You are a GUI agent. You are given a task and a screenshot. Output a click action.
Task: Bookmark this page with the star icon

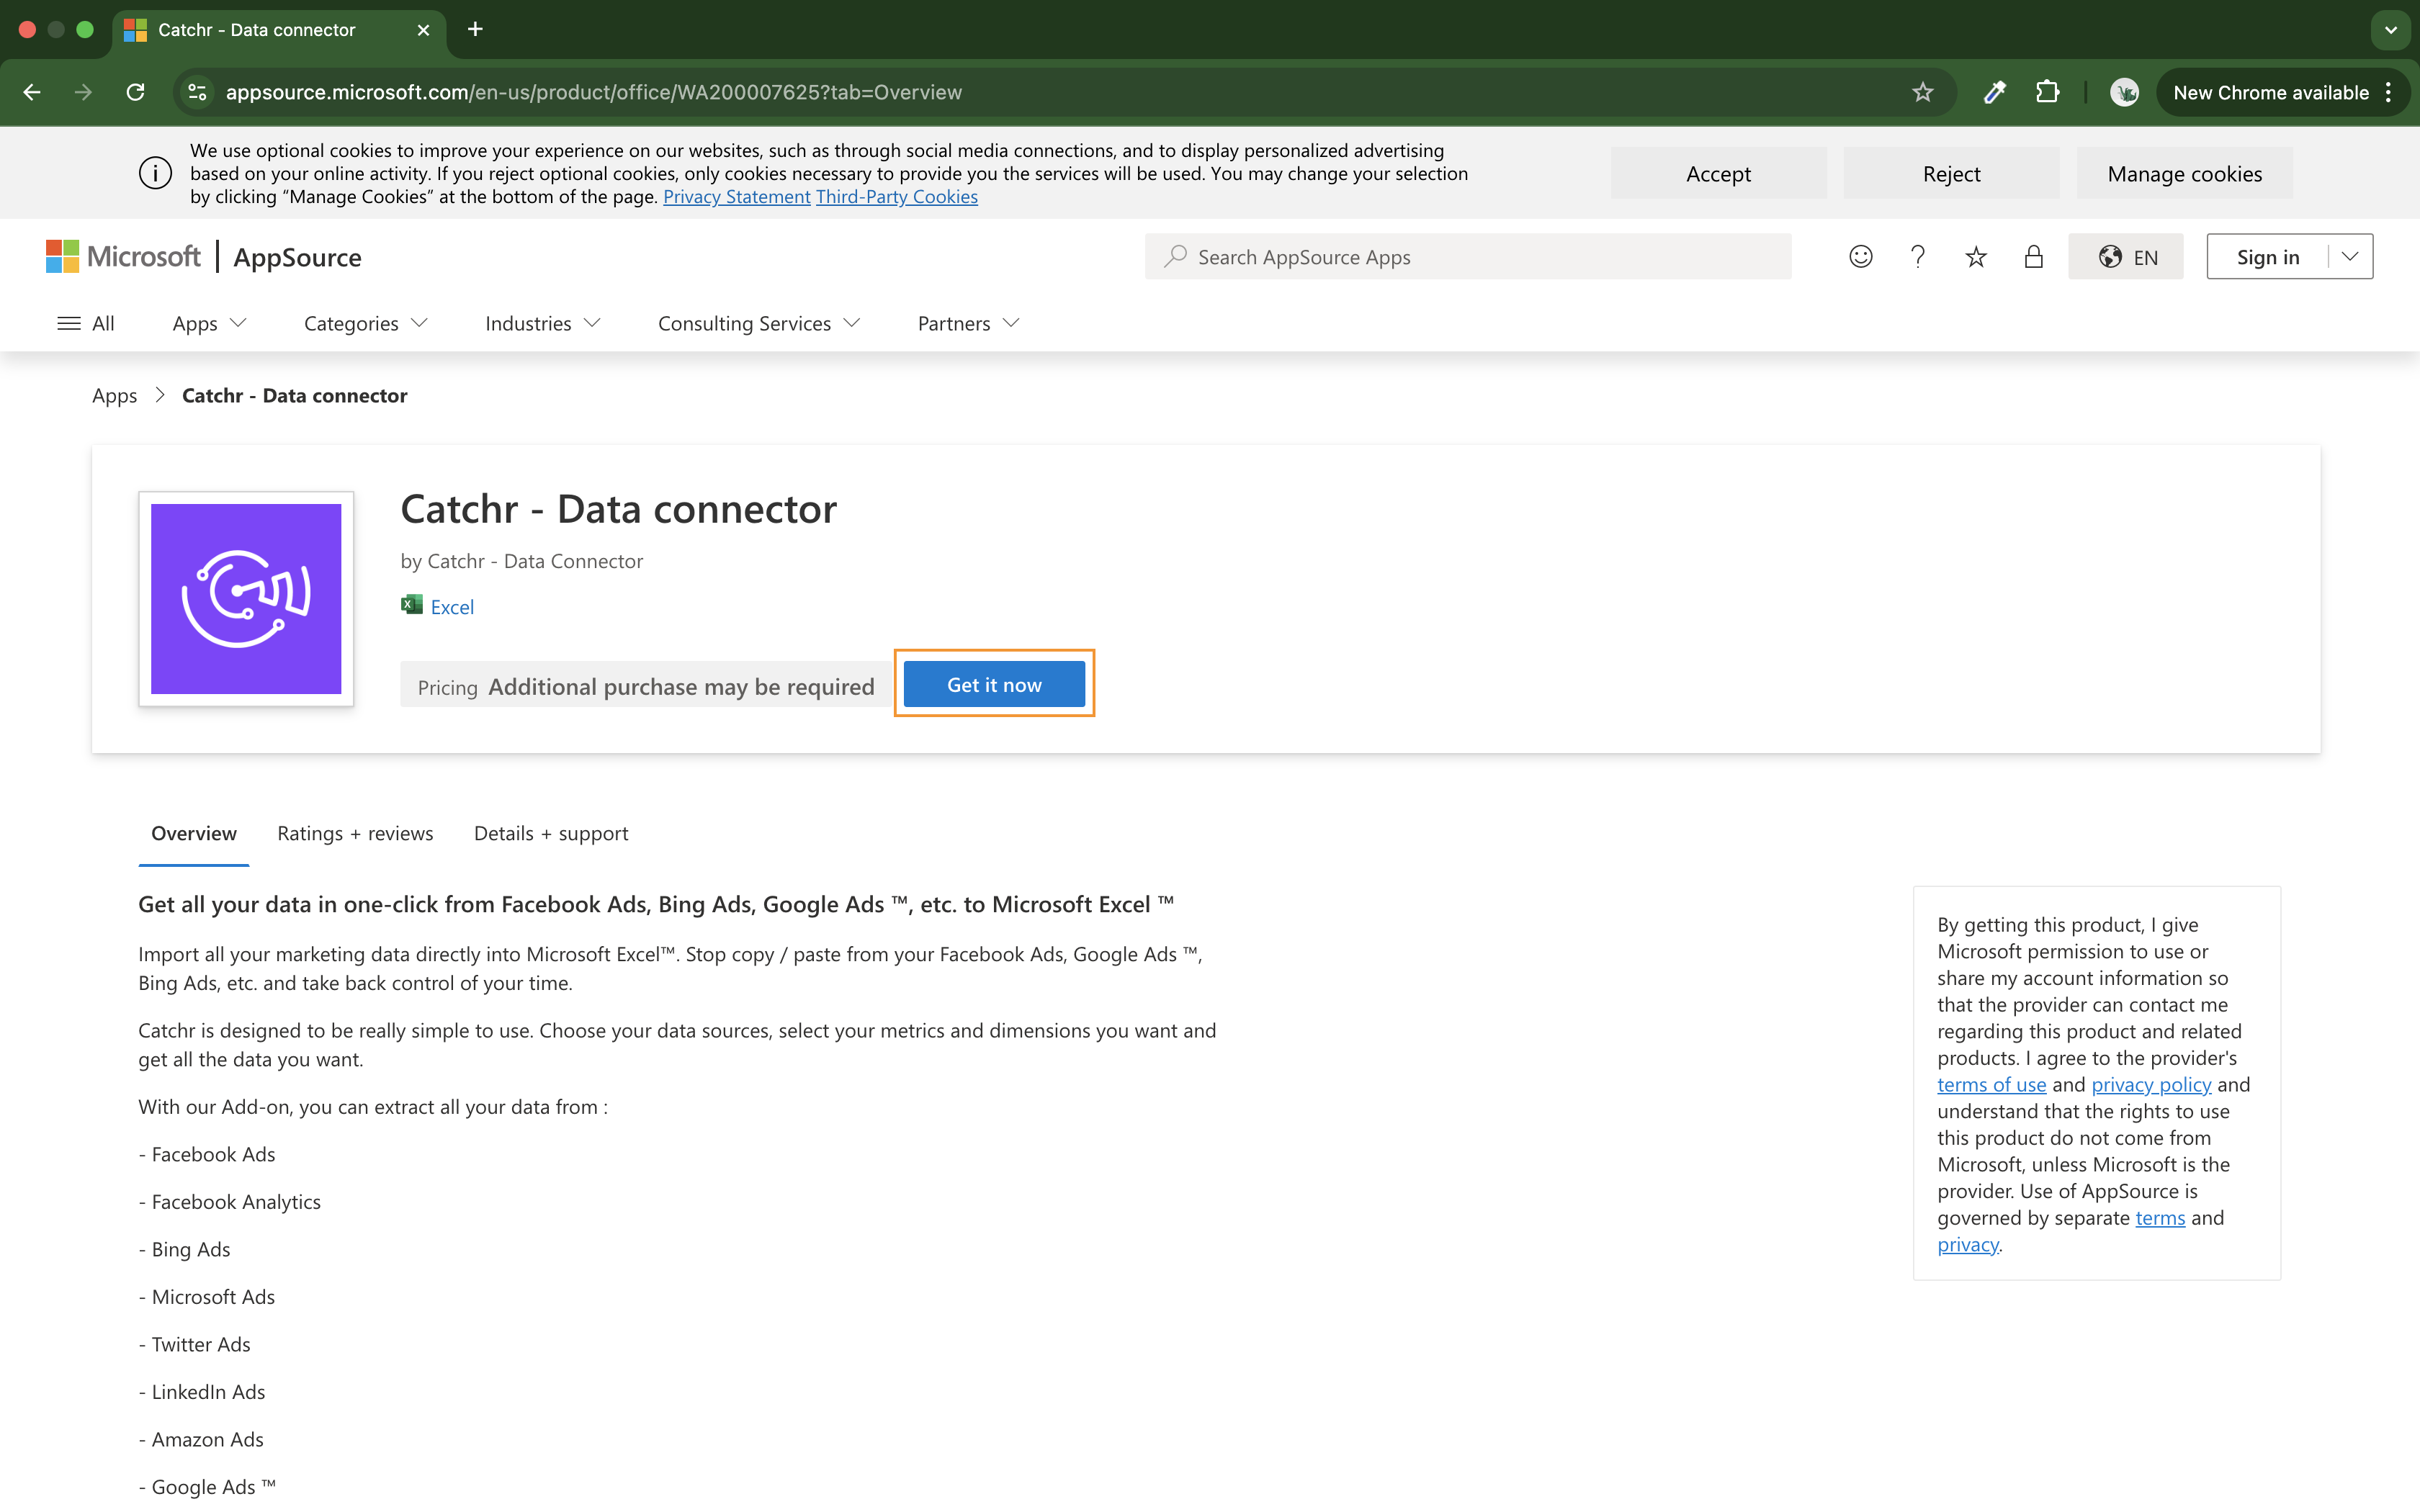pyautogui.click(x=1922, y=92)
